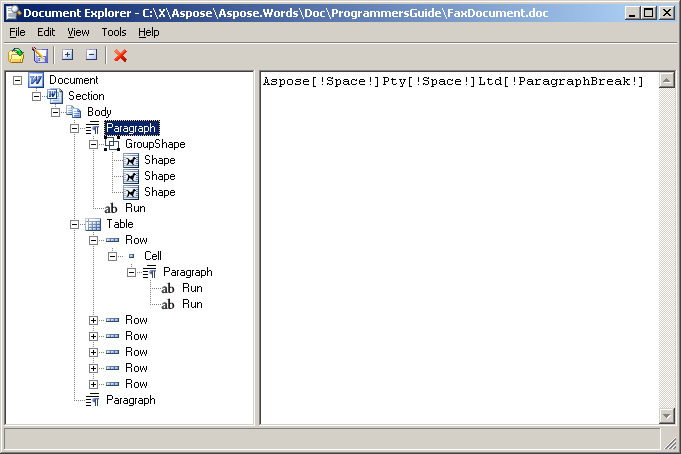
Task: Select the Document node Word icon
Action: (35, 80)
